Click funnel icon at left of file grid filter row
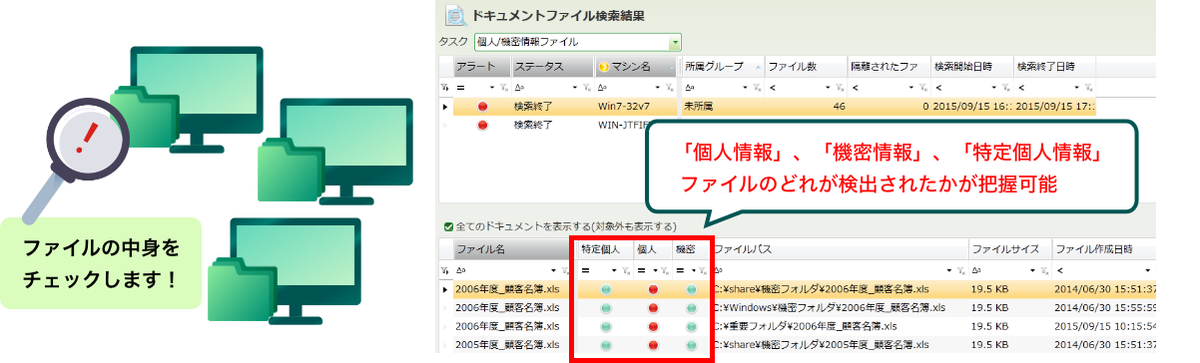The width and height of the screenshot is (1200, 363). pos(445,271)
